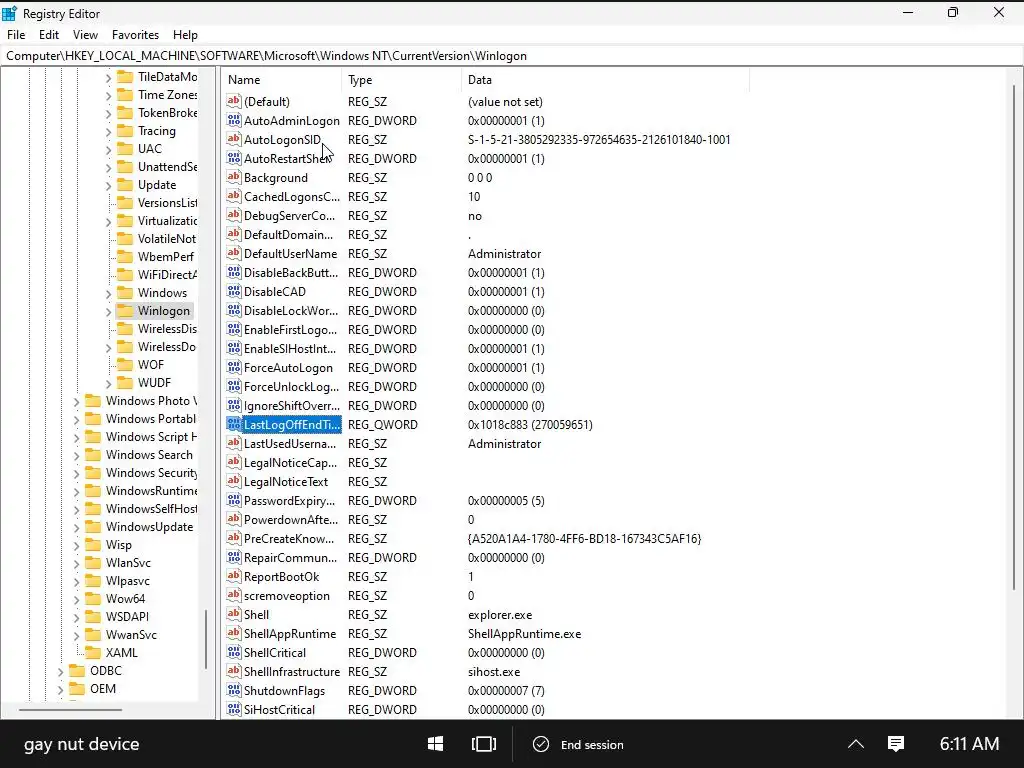Click the ShellCritical DWORD icon
The image size is (1024, 768).
coord(234,652)
